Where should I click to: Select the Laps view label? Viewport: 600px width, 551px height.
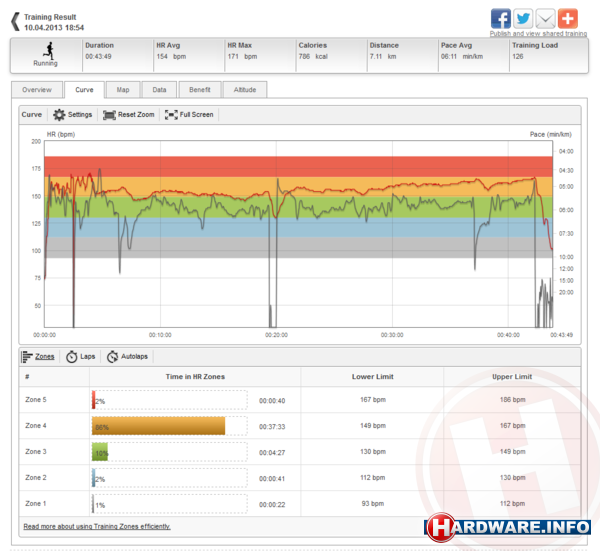coord(88,357)
